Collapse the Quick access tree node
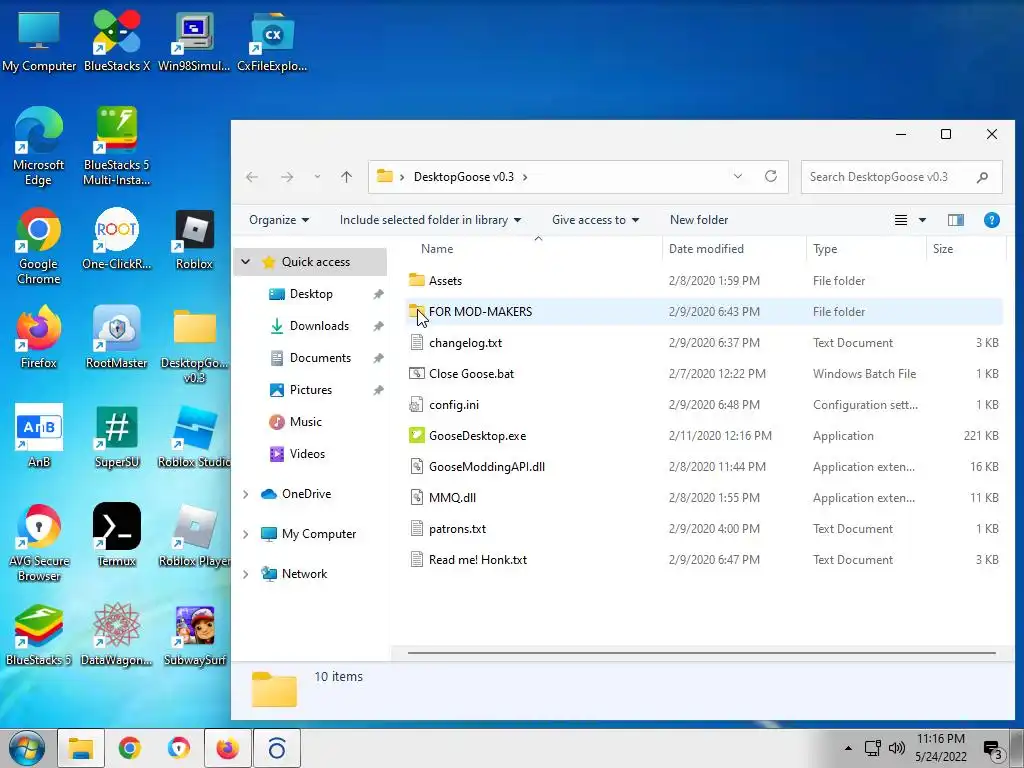1024x768 pixels. tap(246, 262)
